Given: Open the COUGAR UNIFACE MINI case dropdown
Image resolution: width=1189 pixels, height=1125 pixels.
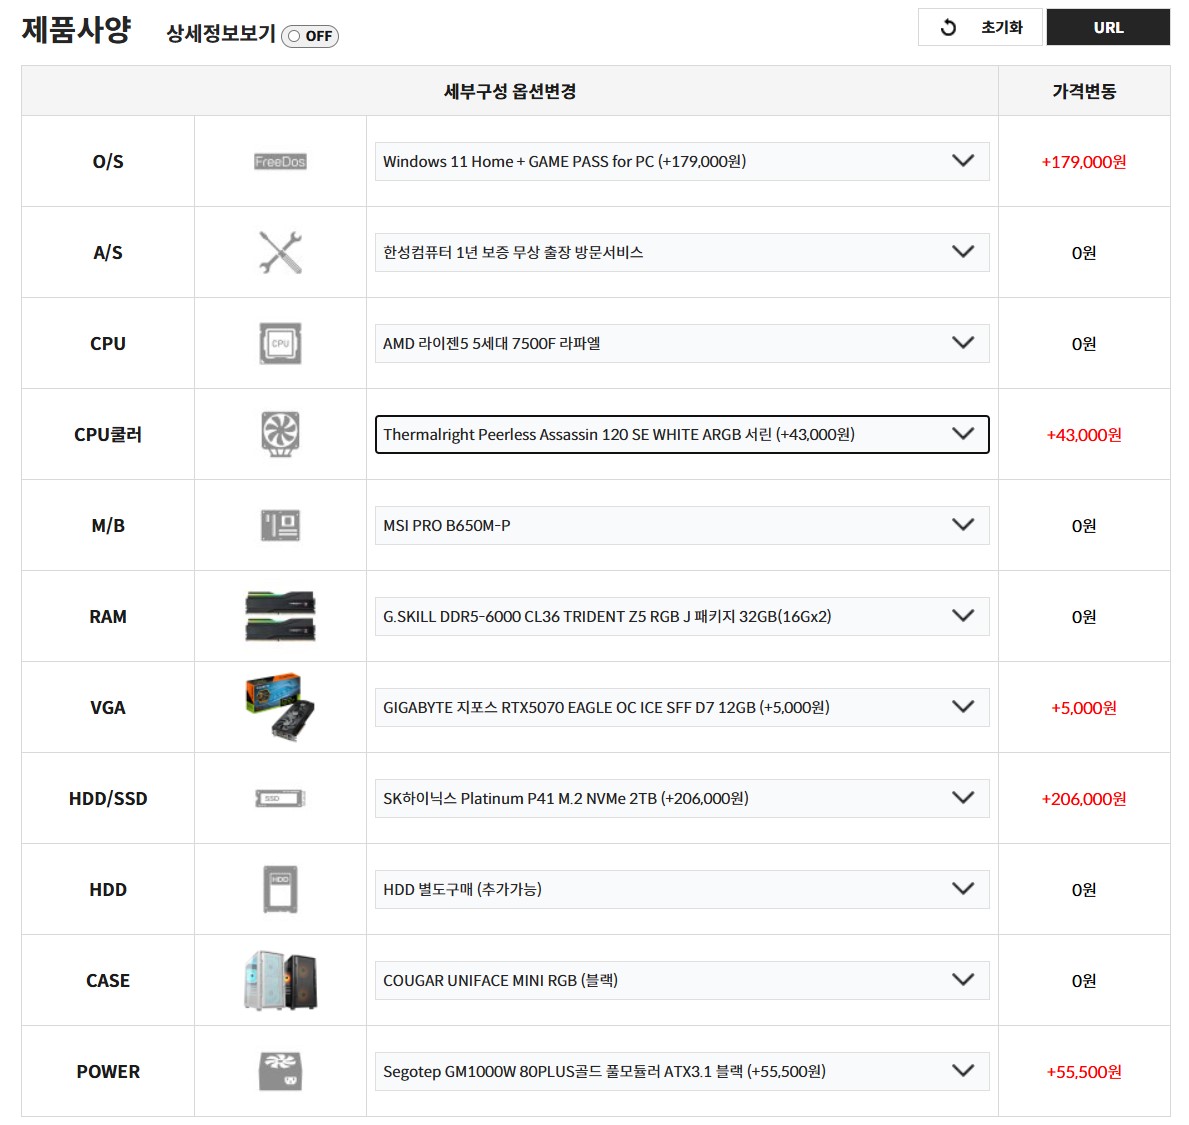Looking at the screenshot, I should (x=682, y=980).
